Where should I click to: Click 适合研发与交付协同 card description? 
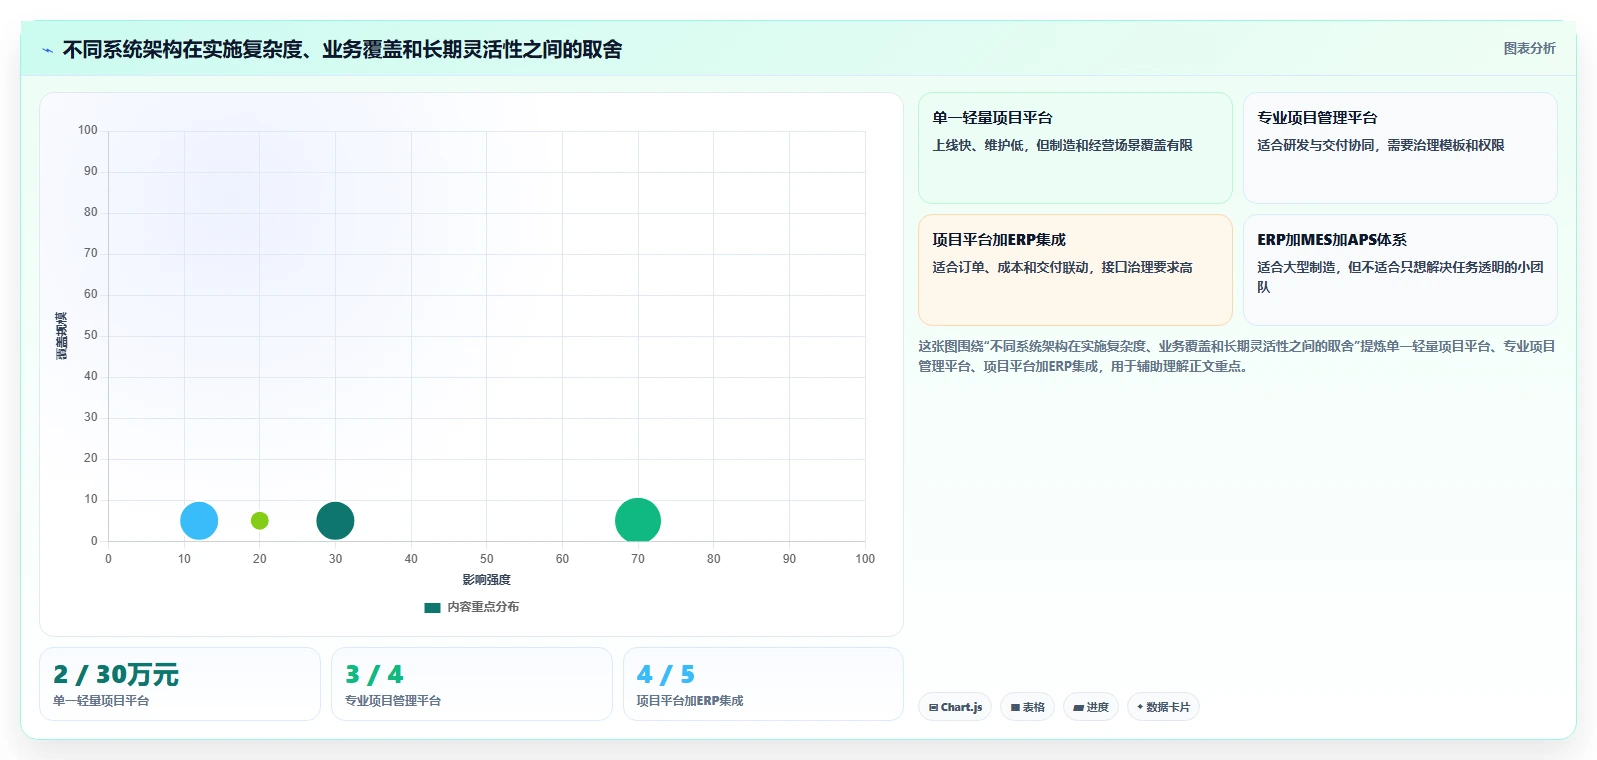(x=1381, y=145)
